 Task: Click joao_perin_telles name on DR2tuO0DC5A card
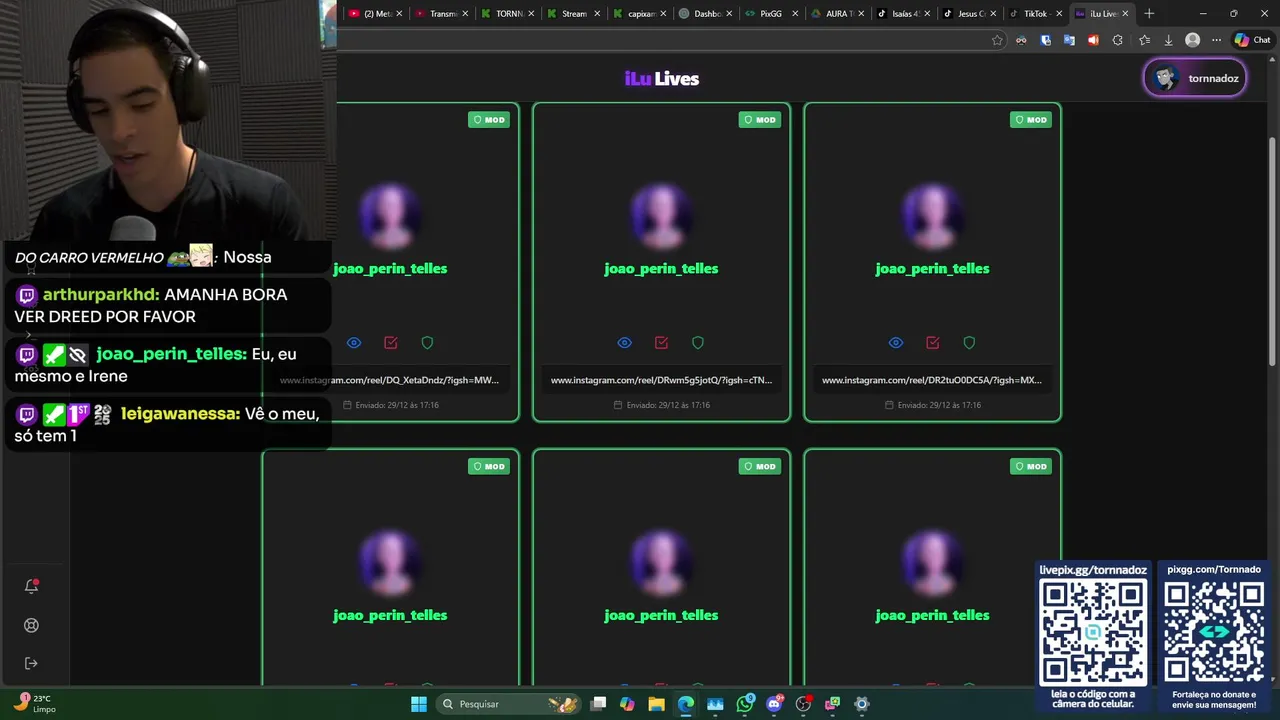tap(932, 268)
